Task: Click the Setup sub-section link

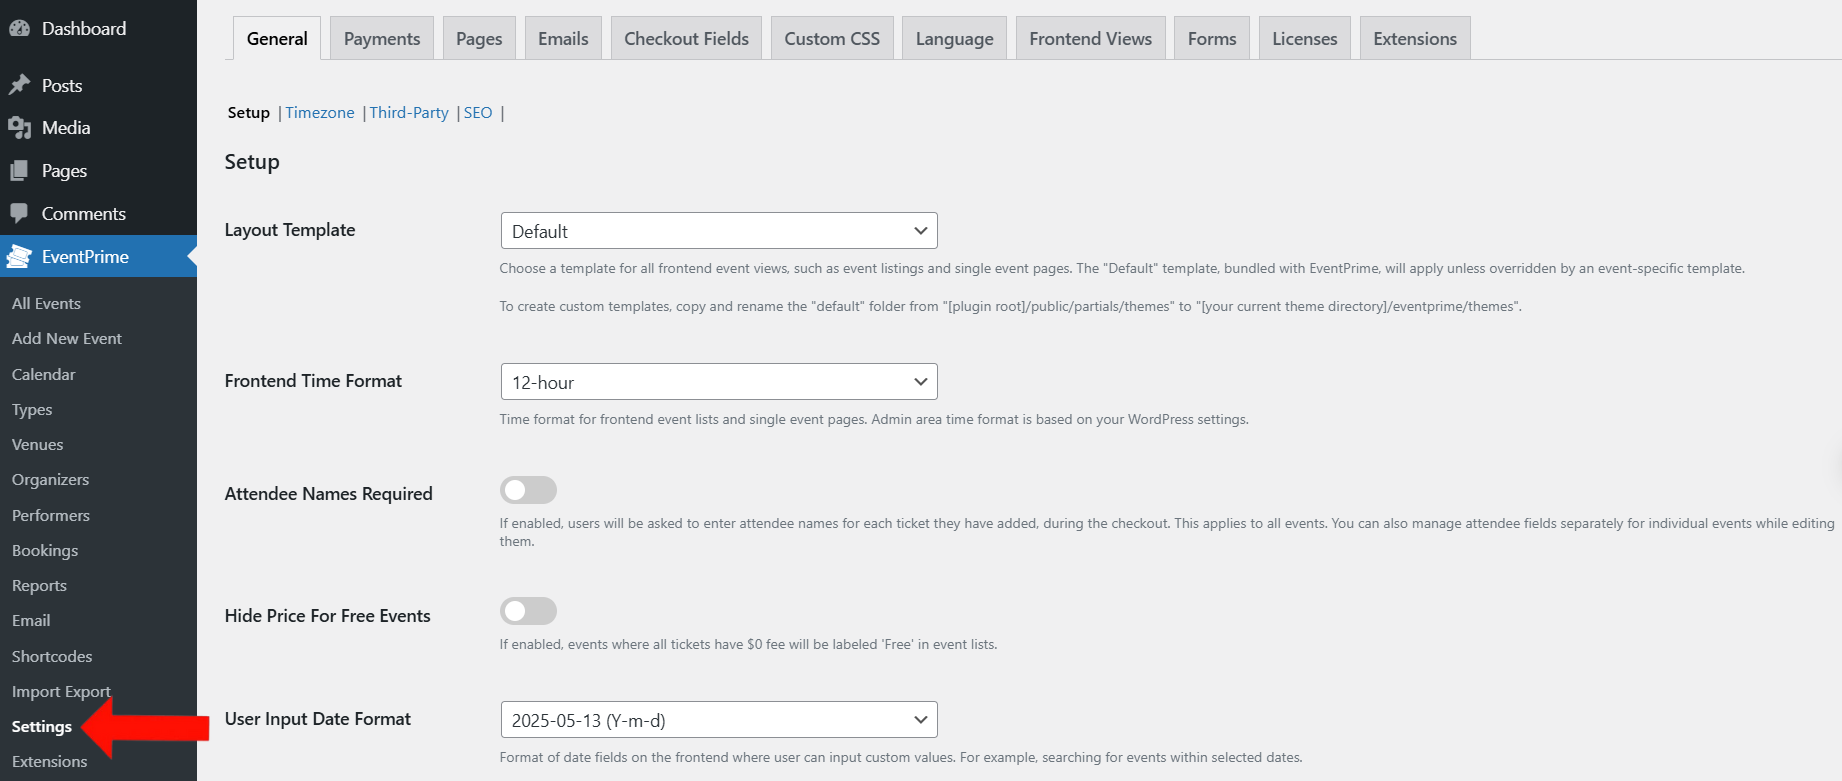Action: pos(249,112)
